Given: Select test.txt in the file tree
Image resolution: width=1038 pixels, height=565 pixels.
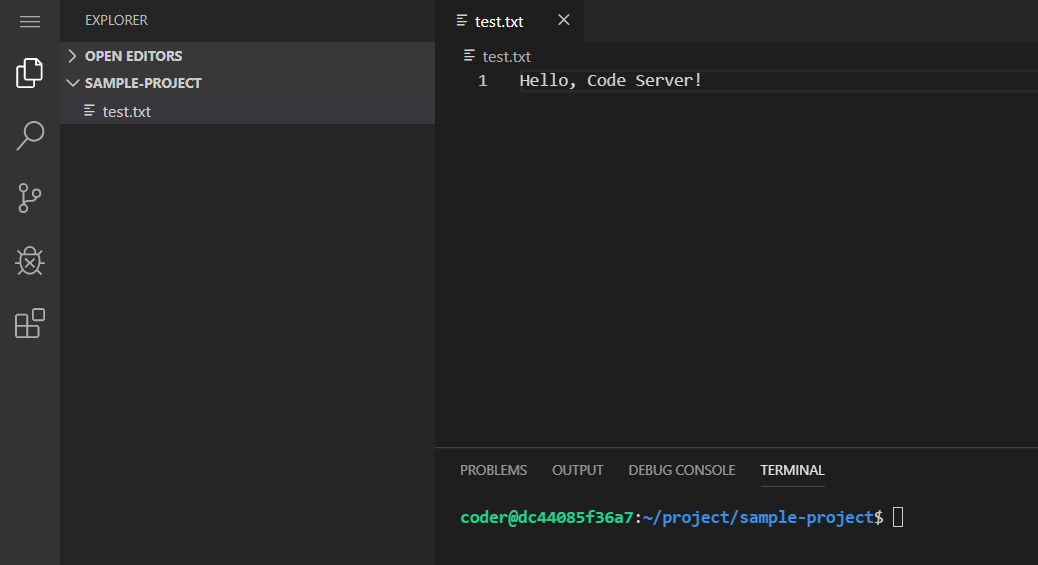Looking at the screenshot, I should (248, 111).
